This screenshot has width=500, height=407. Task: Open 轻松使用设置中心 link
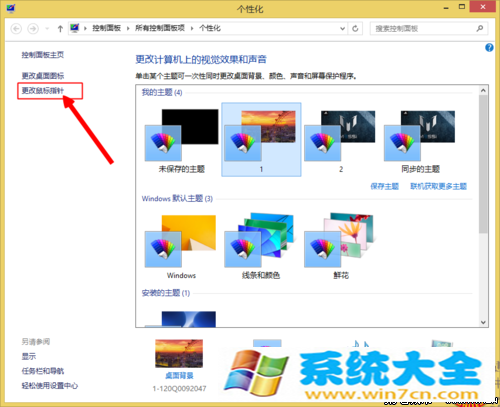tap(50, 386)
